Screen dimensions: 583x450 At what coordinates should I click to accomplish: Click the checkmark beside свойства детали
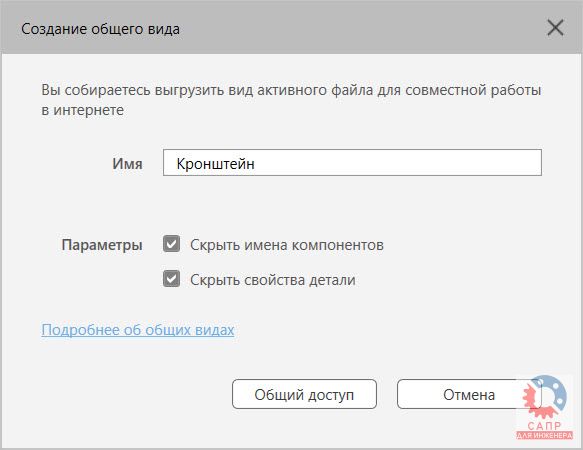(171, 279)
